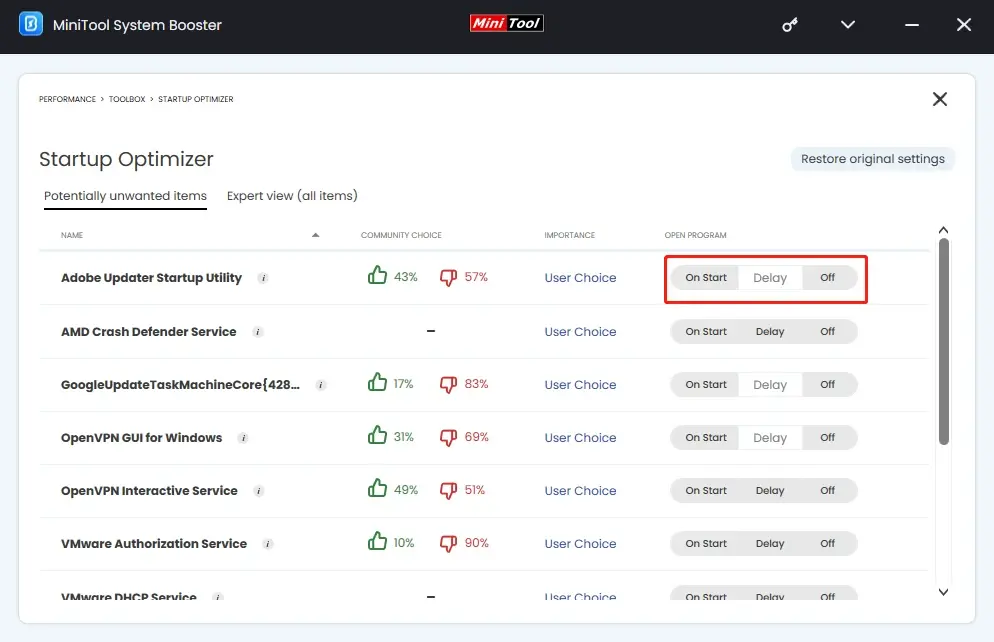
Task: Click thumbs-down icon for OpenVPN GUI for Windows
Action: (x=448, y=437)
